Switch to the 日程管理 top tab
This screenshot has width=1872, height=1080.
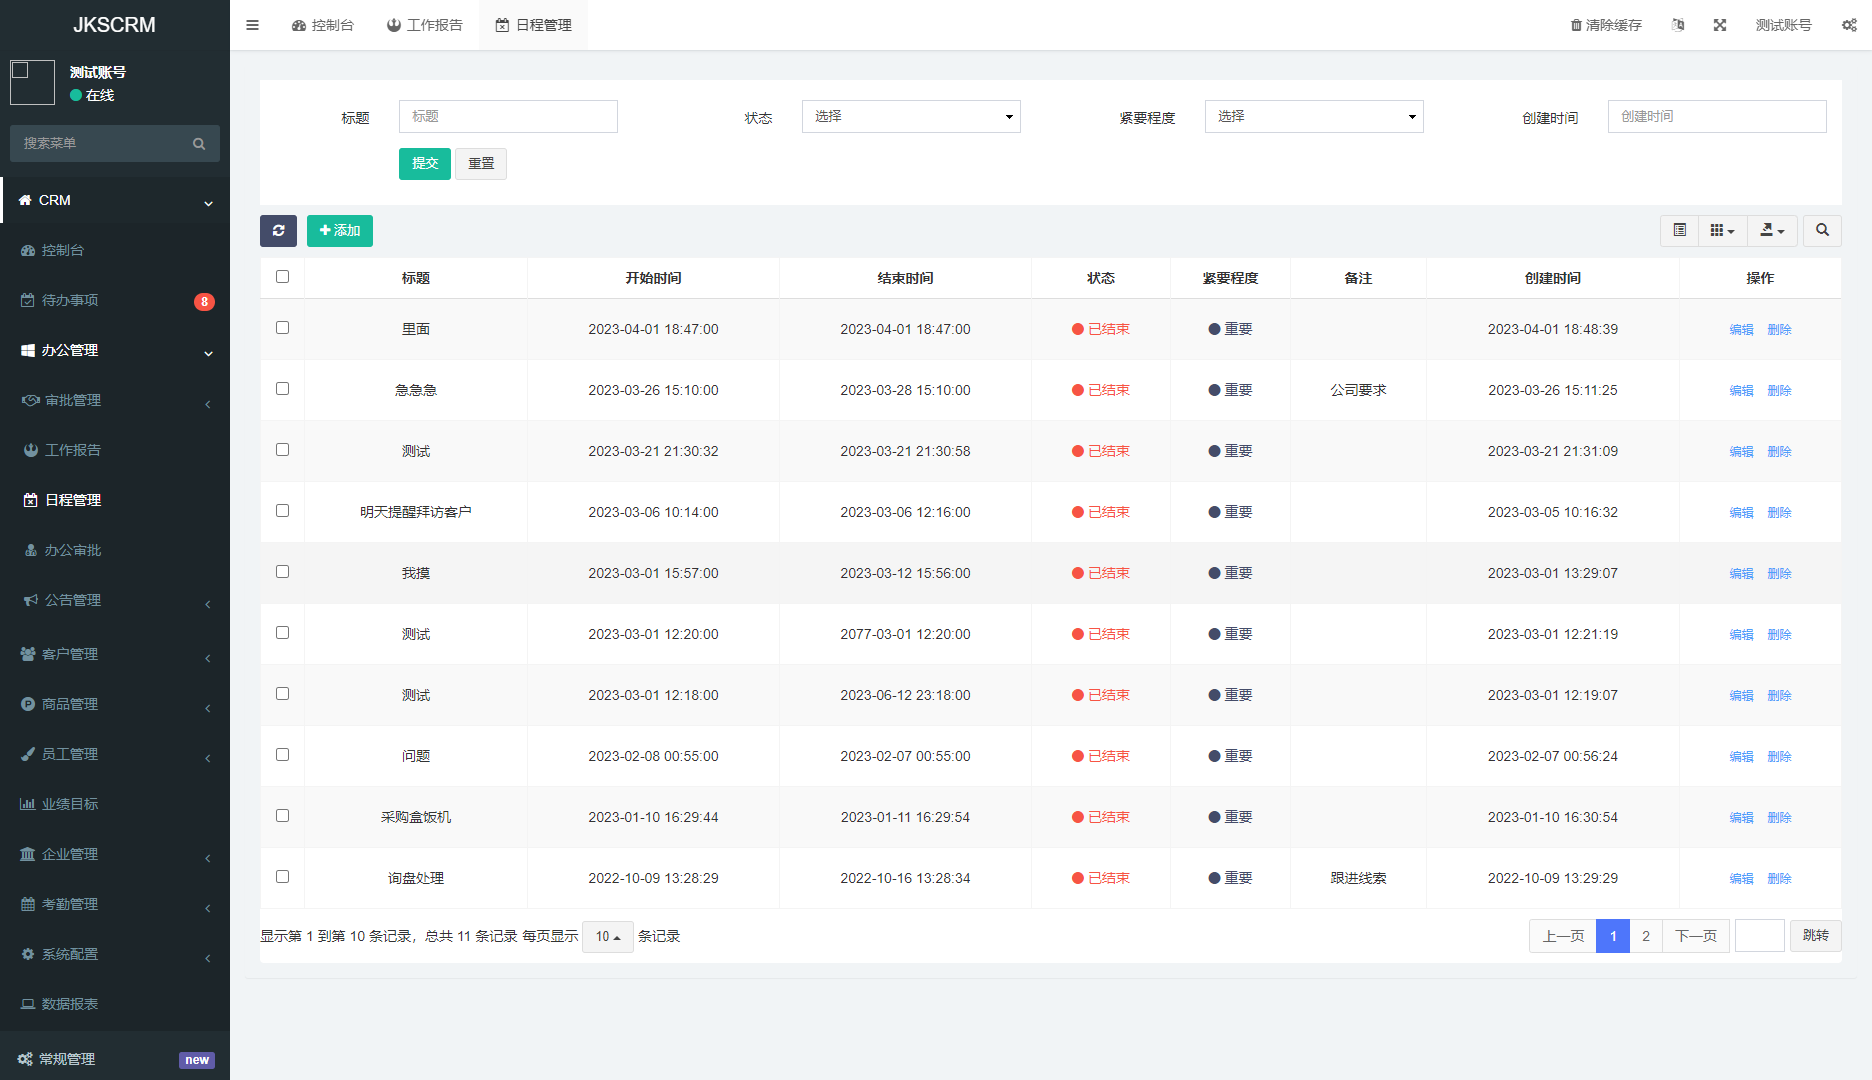pyautogui.click(x=534, y=25)
